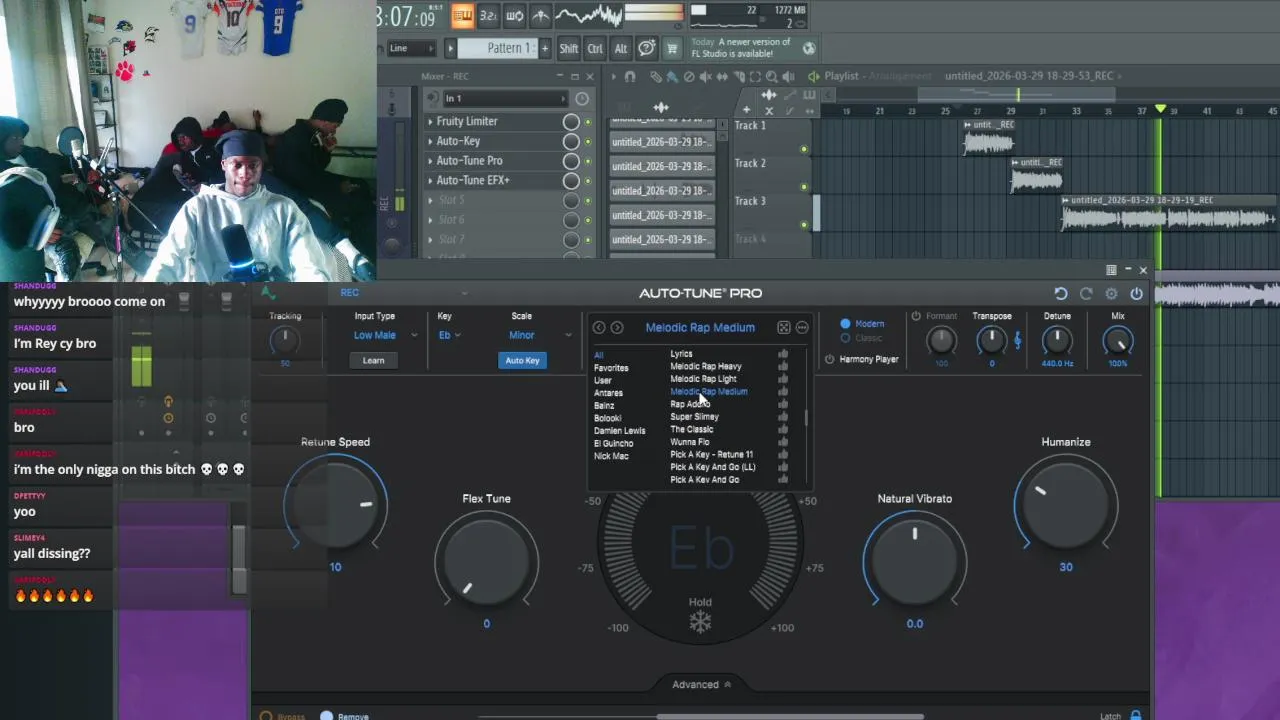
Task: Choose the Super Slimey preset
Action: tap(694, 417)
